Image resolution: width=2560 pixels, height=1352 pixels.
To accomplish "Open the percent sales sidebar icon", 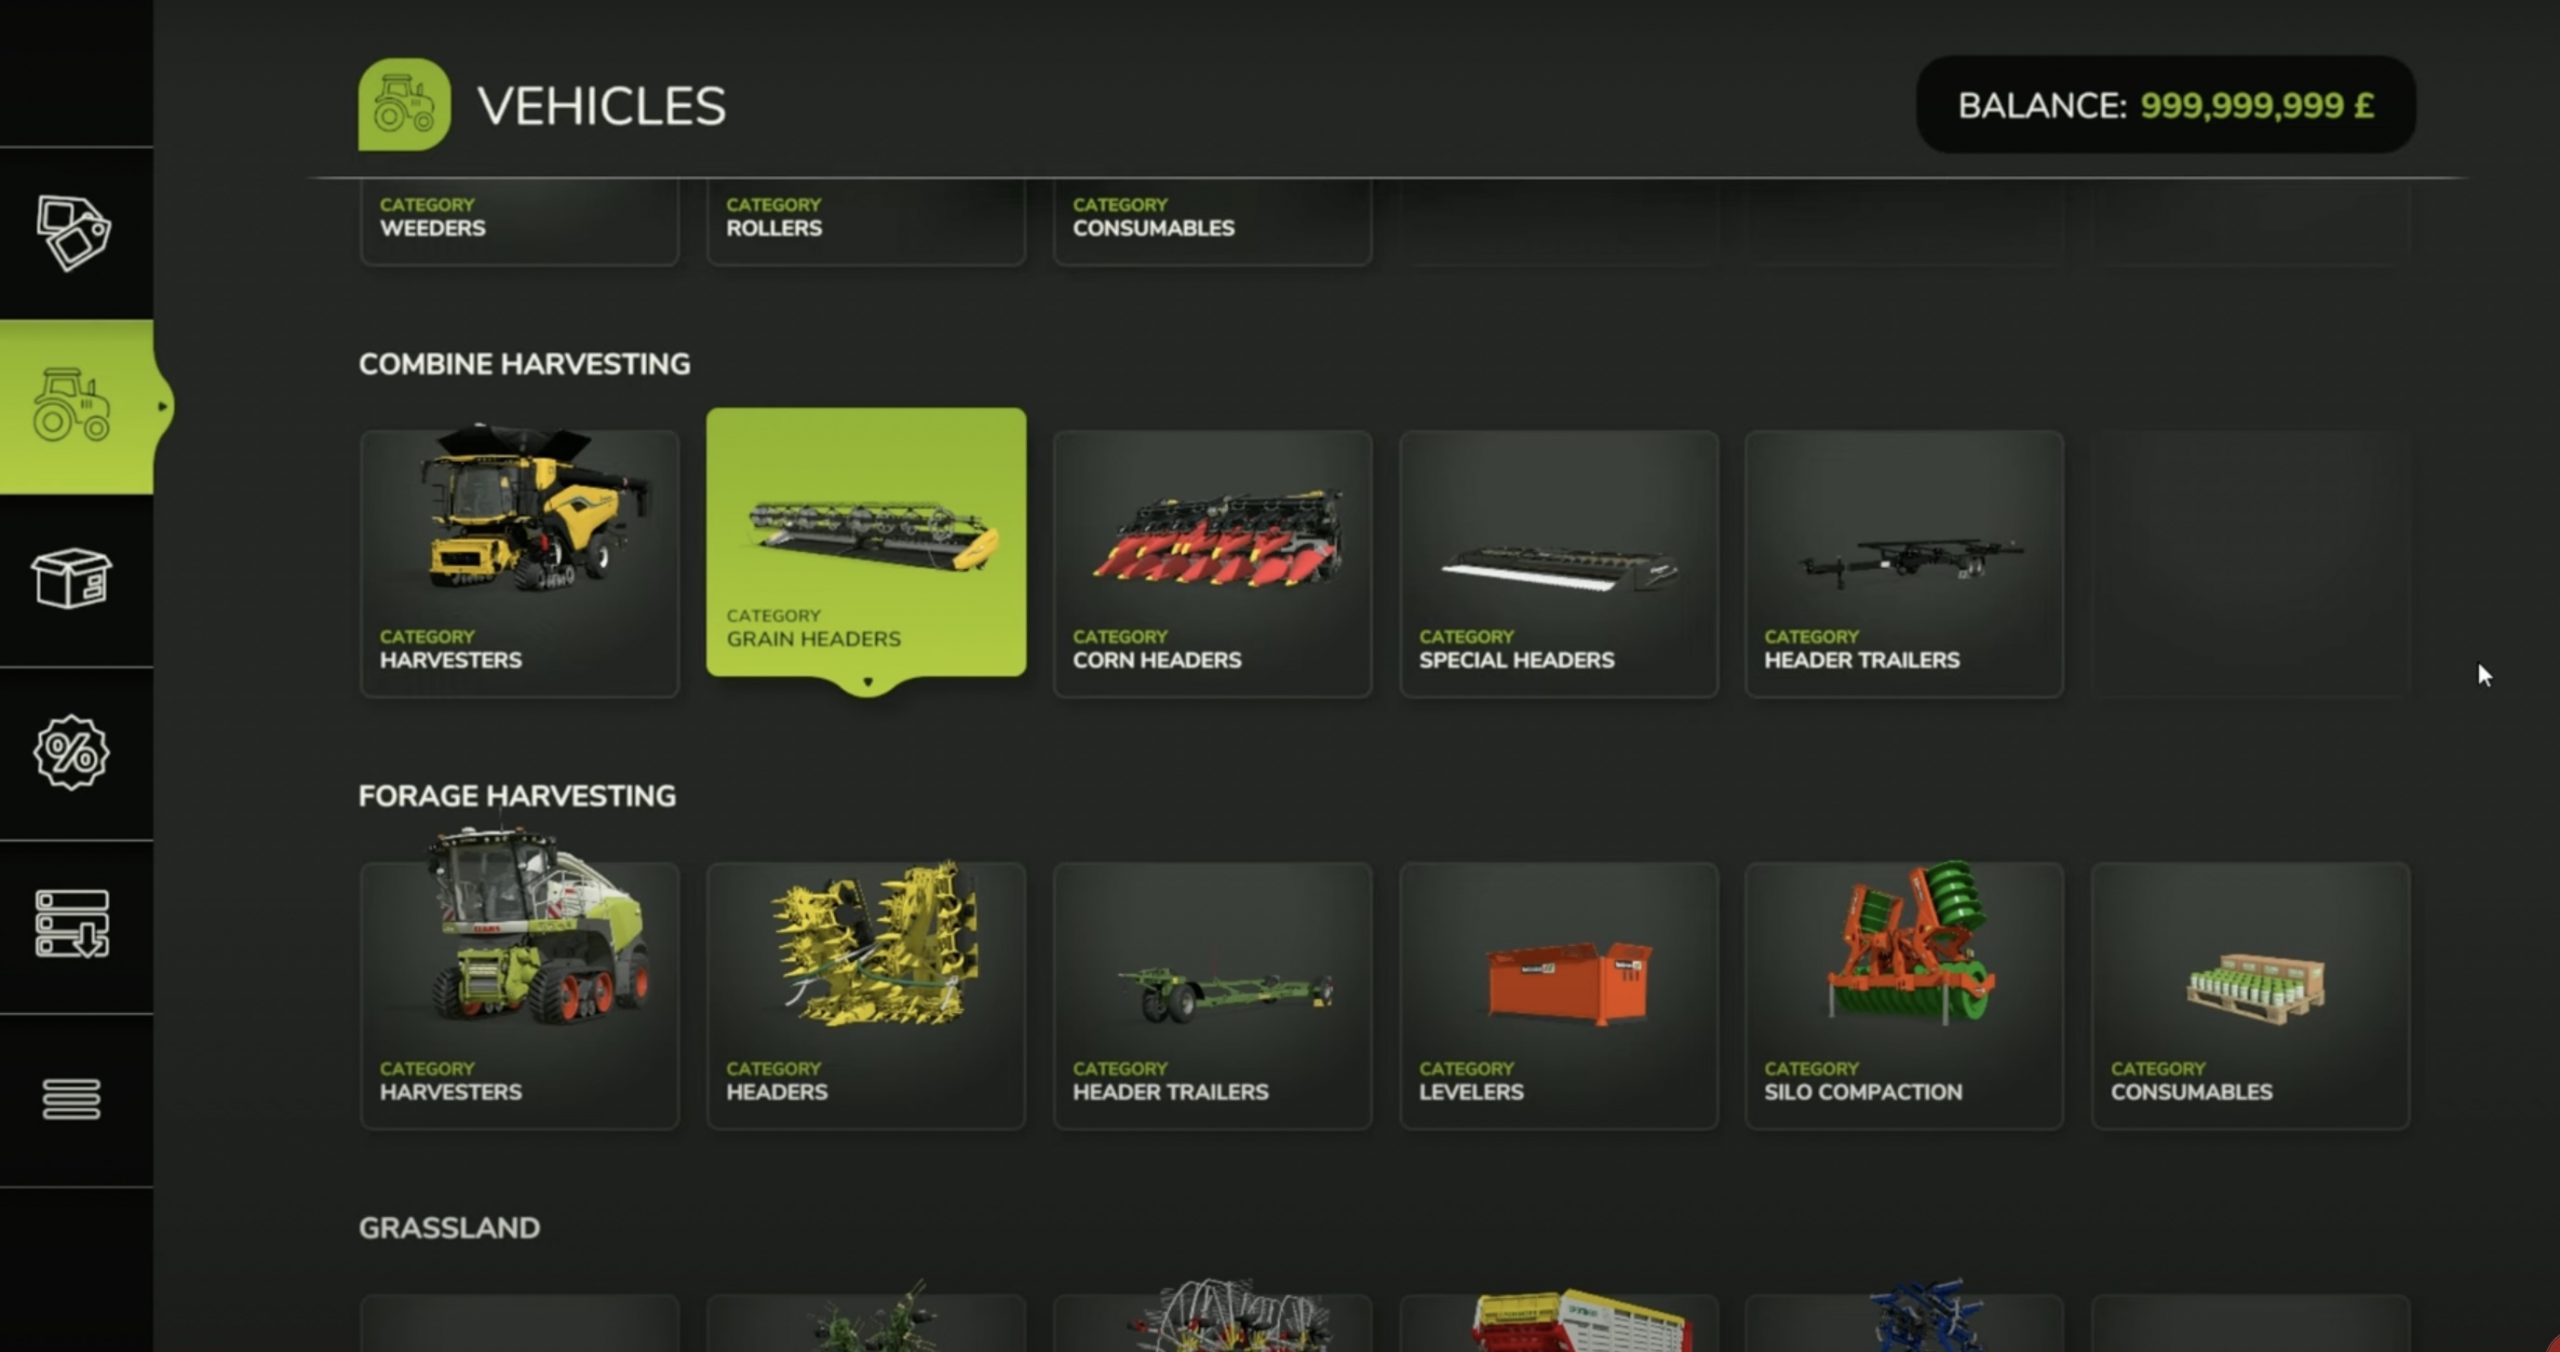I will 71,752.
